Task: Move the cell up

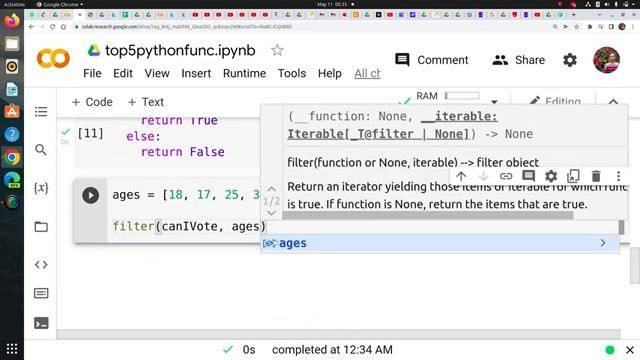Action: [461, 176]
